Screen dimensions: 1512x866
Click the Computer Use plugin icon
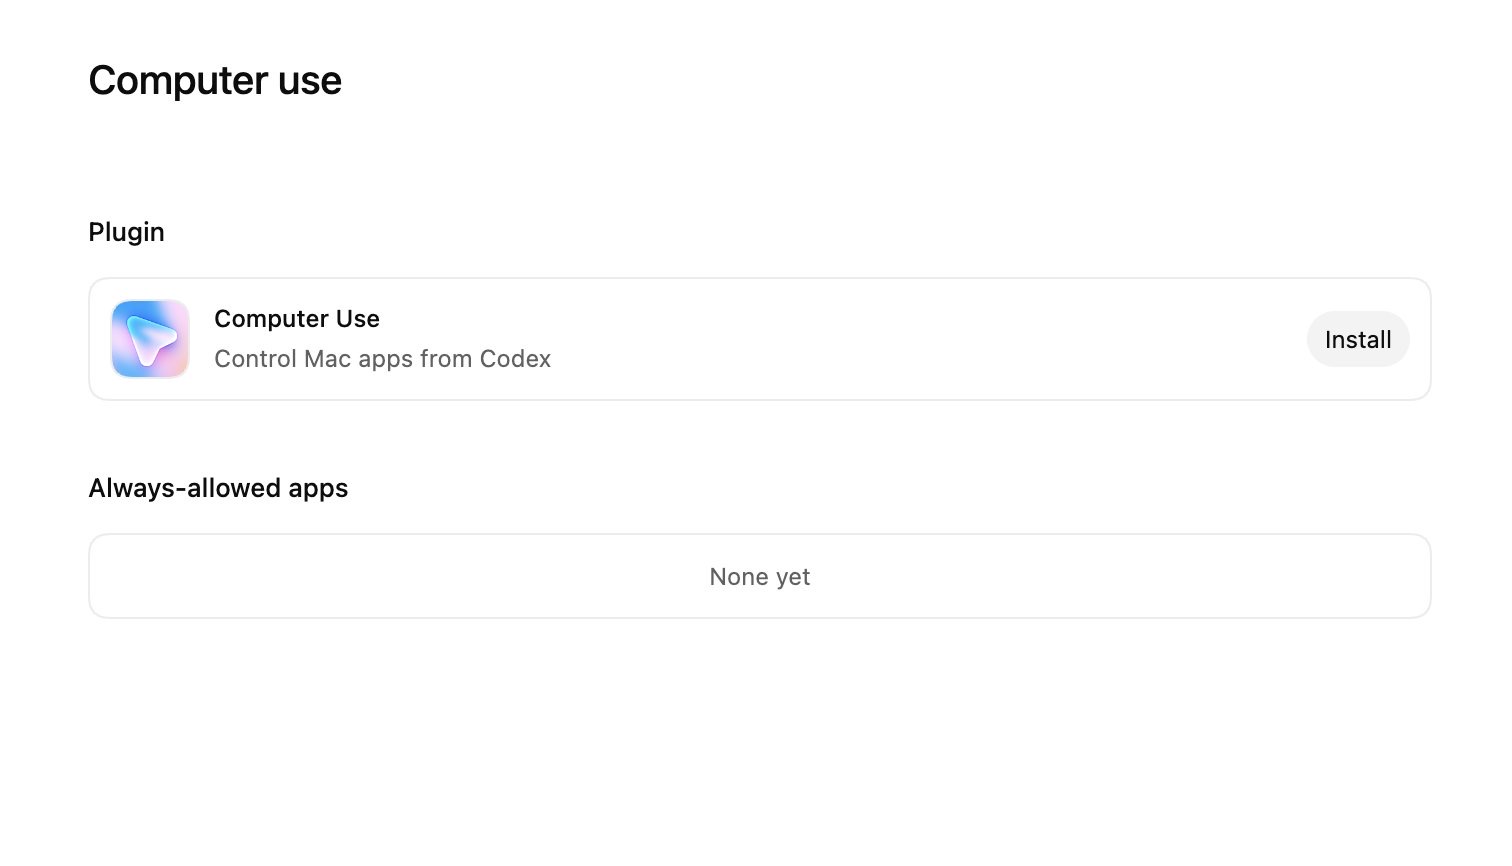click(150, 339)
